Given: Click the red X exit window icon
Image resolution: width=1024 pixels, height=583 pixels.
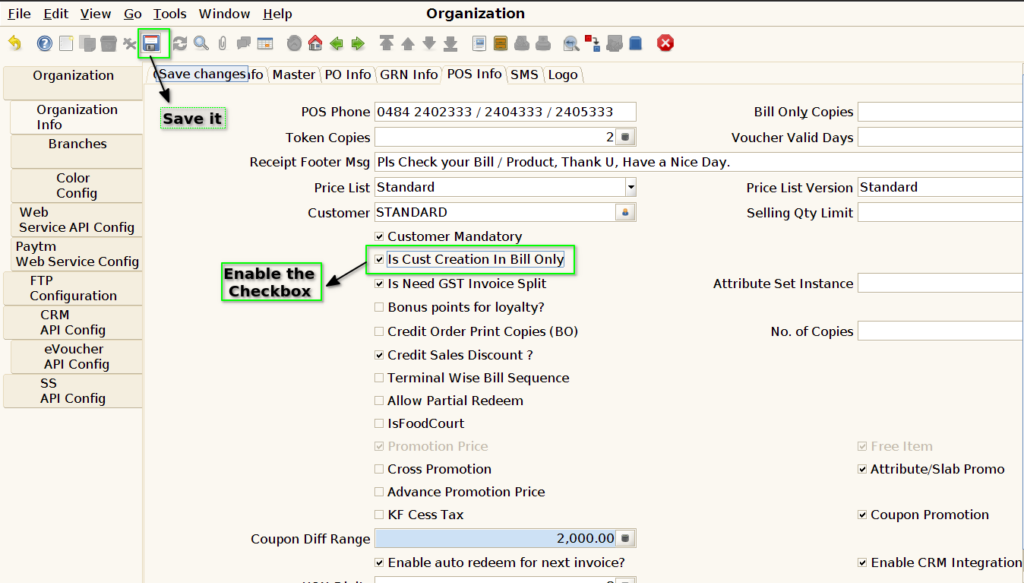Looking at the screenshot, I should [665, 44].
